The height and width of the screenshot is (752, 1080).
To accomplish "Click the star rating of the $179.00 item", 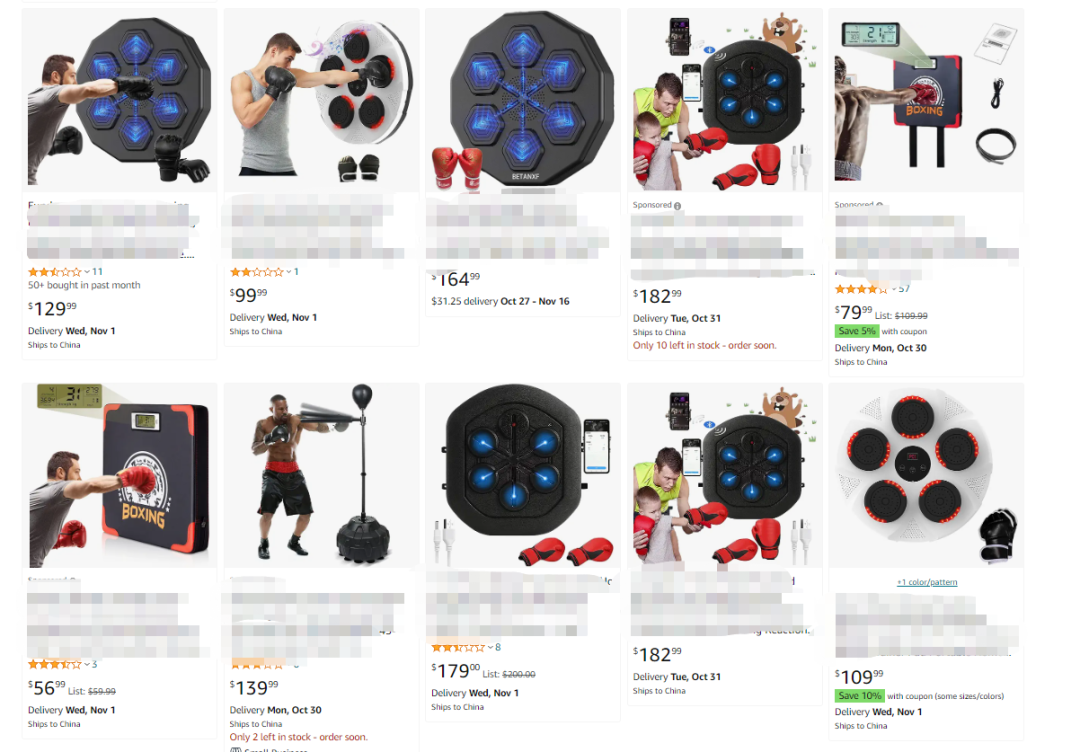I will pyautogui.click(x=458, y=647).
